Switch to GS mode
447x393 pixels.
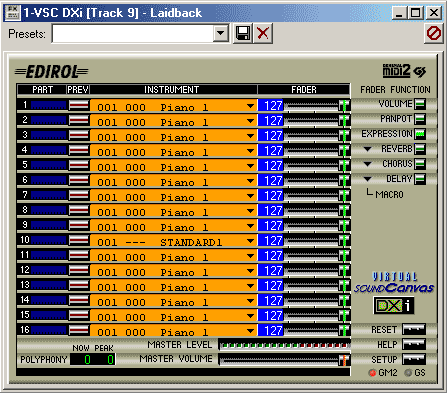coord(408,373)
